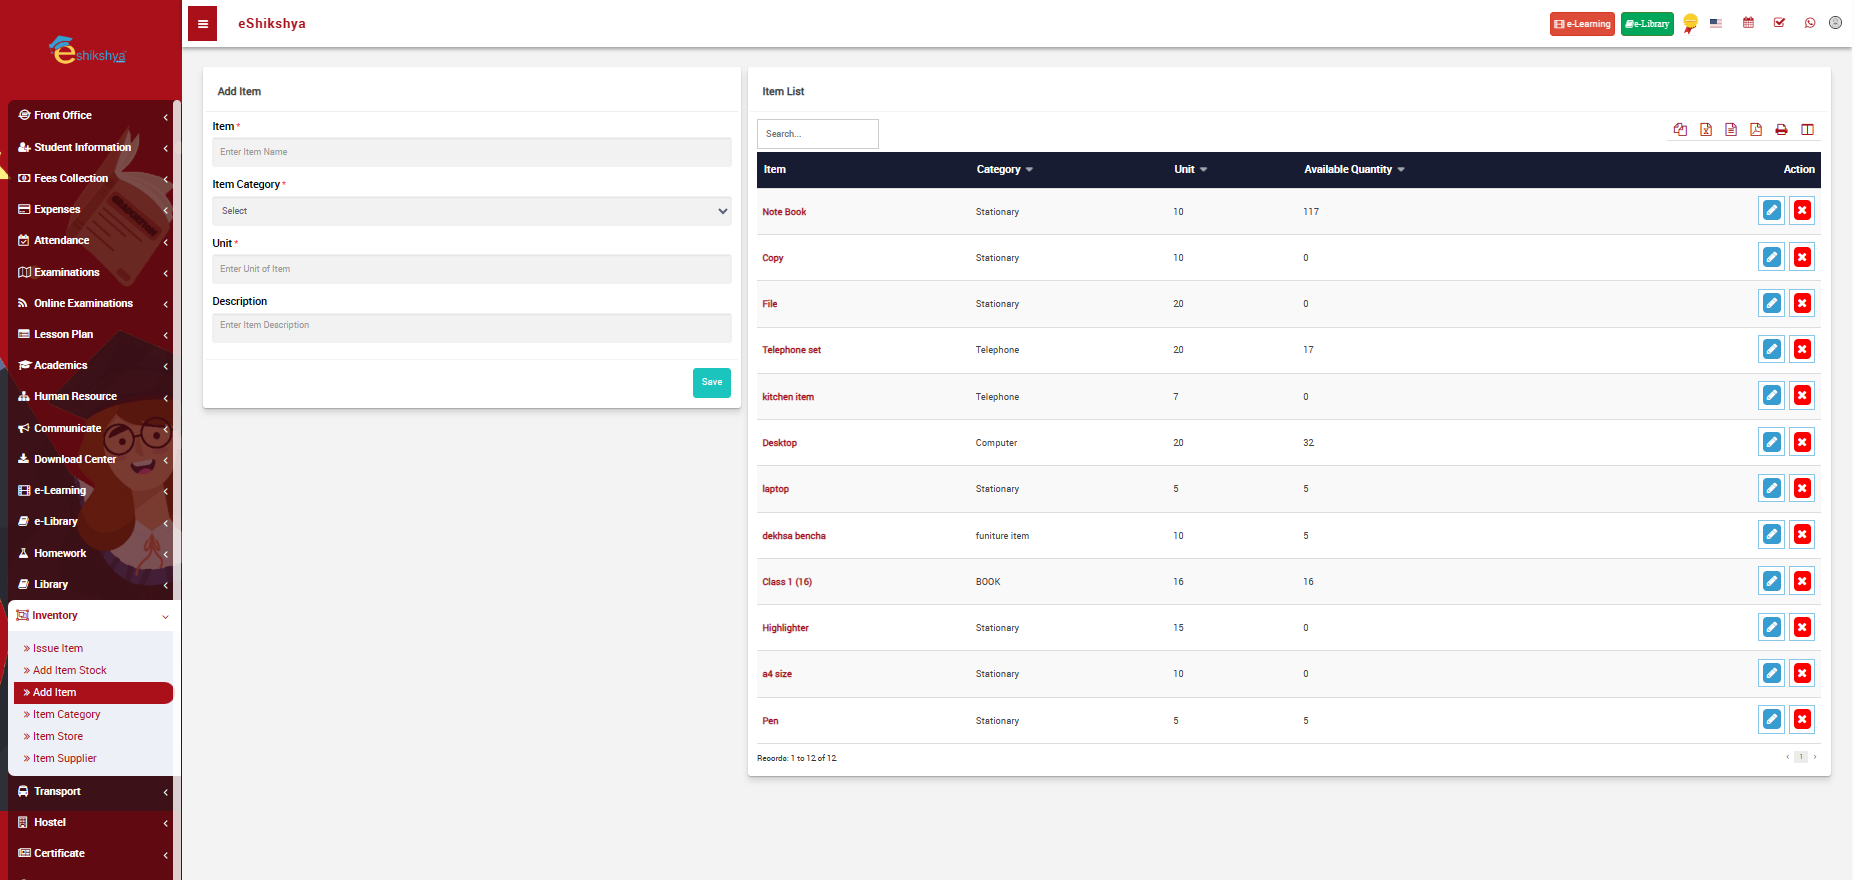Open the calendar icon in top bar
The height and width of the screenshot is (880, 1854).
coord(1748,23)
